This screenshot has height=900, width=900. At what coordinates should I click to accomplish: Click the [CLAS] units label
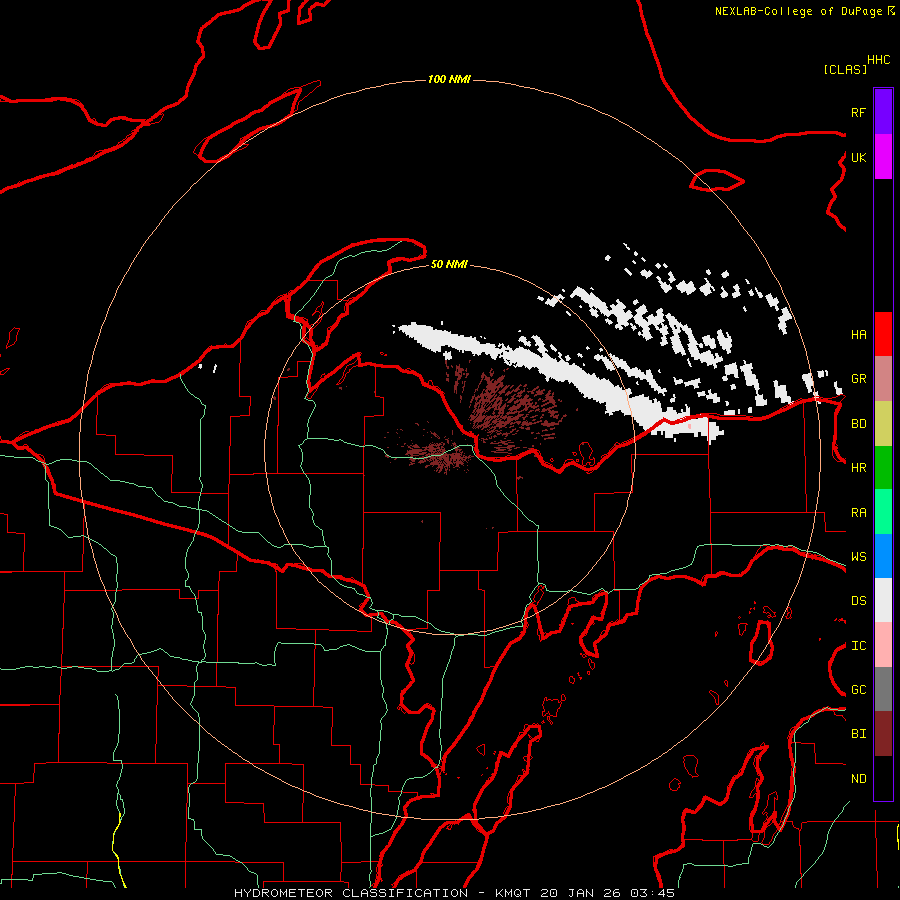(845, 69)
